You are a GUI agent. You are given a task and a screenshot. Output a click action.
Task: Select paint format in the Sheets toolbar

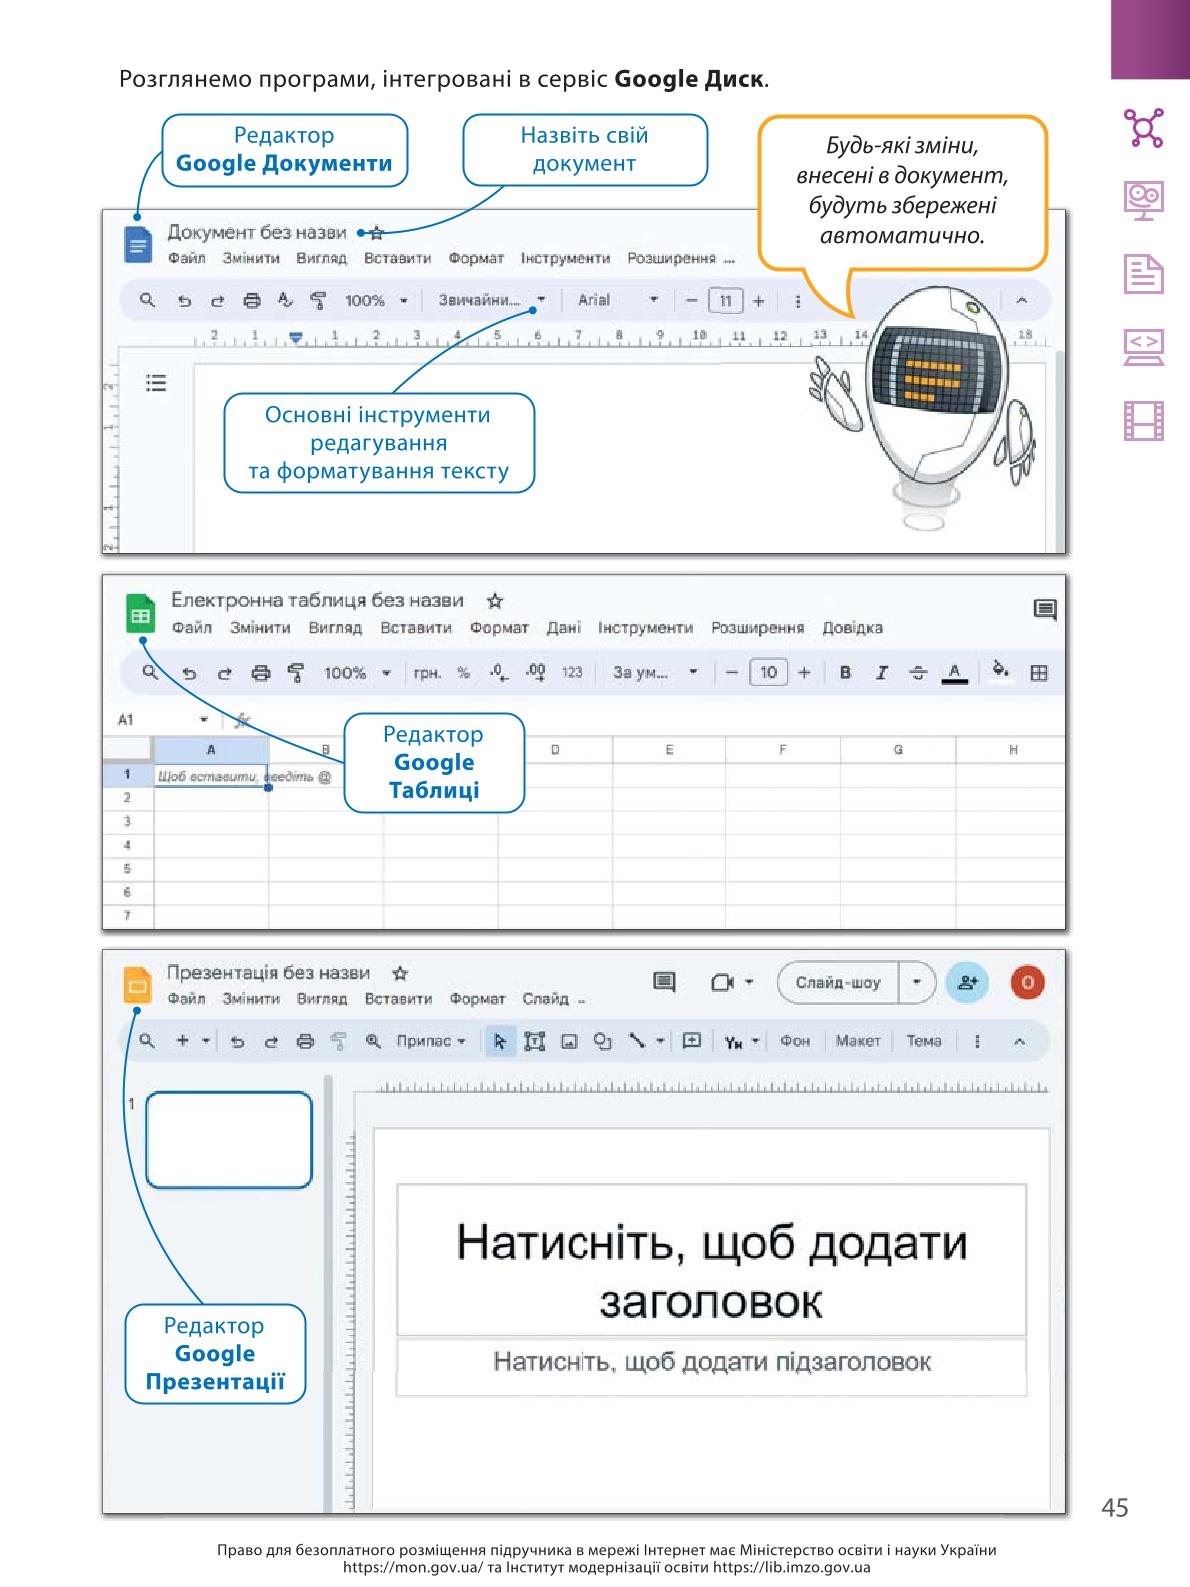click(296, 673)
